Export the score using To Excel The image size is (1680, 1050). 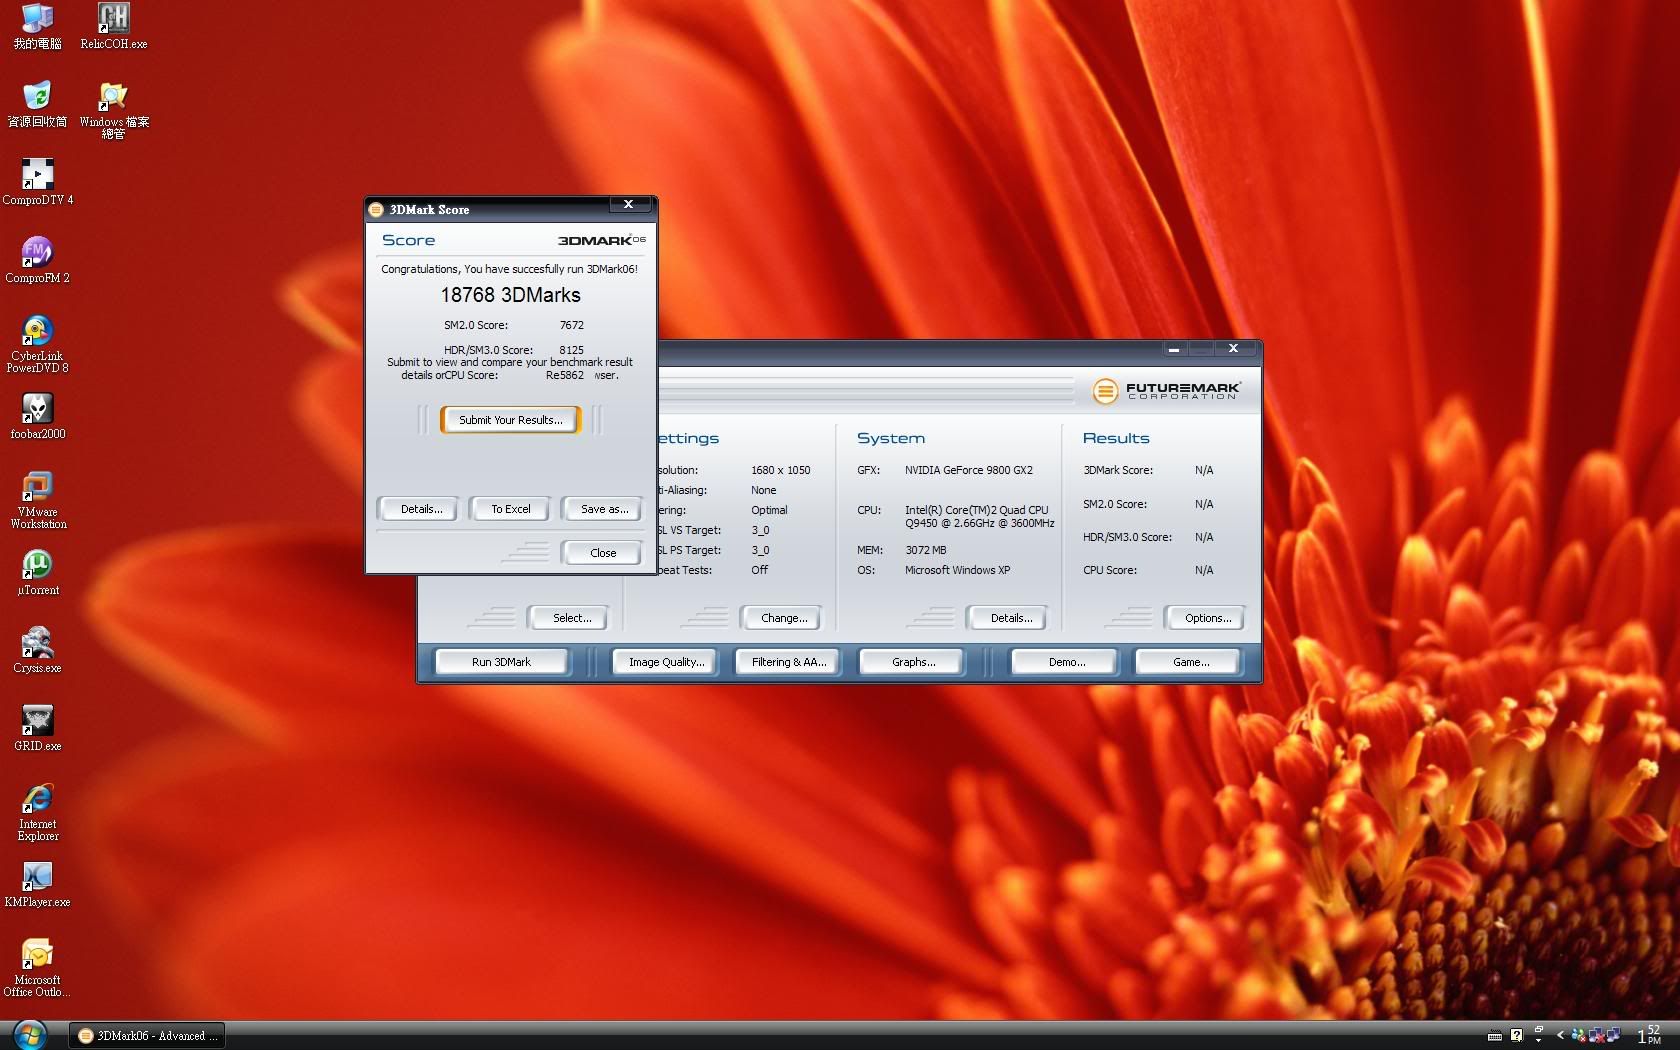(511, 509)
